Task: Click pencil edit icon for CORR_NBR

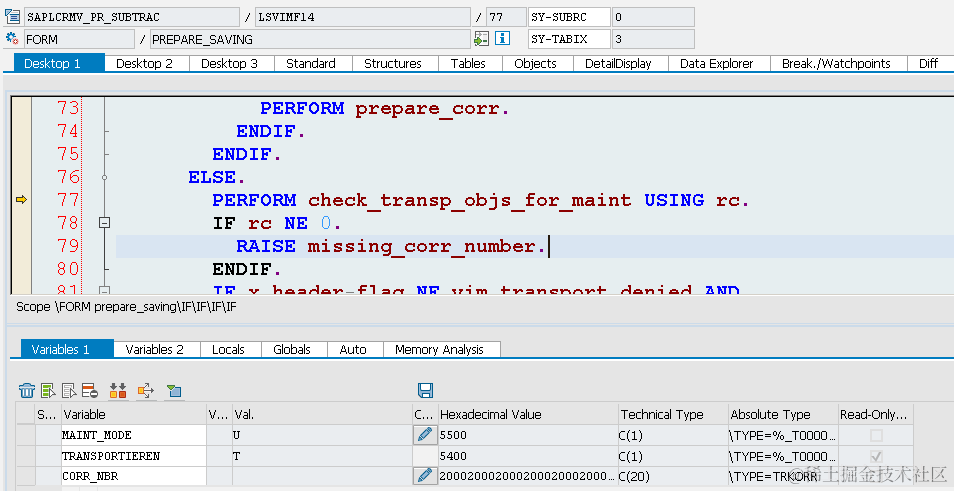Action: pyautogui.click(x=425, y=476)
